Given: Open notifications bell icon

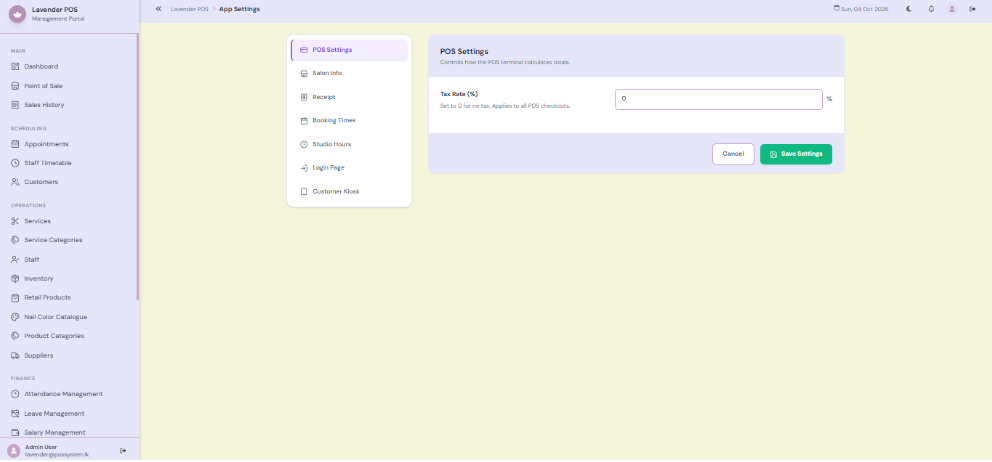Looking at the screenshot, I should pyautogui.click(x=931, y=9).
